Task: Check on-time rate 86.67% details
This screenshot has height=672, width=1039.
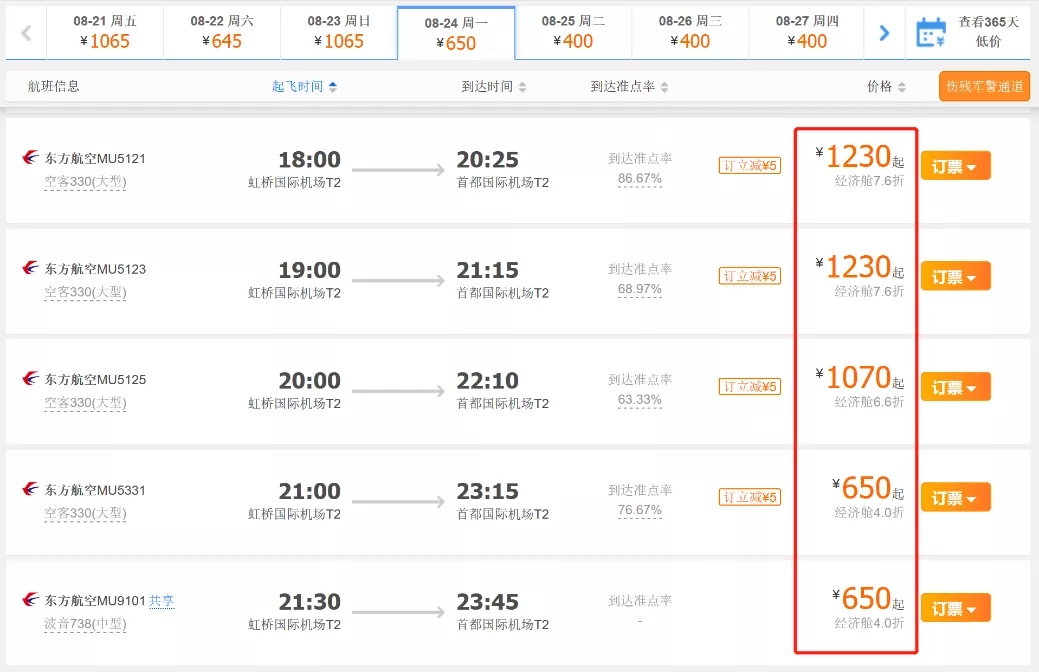Action: 639,178
